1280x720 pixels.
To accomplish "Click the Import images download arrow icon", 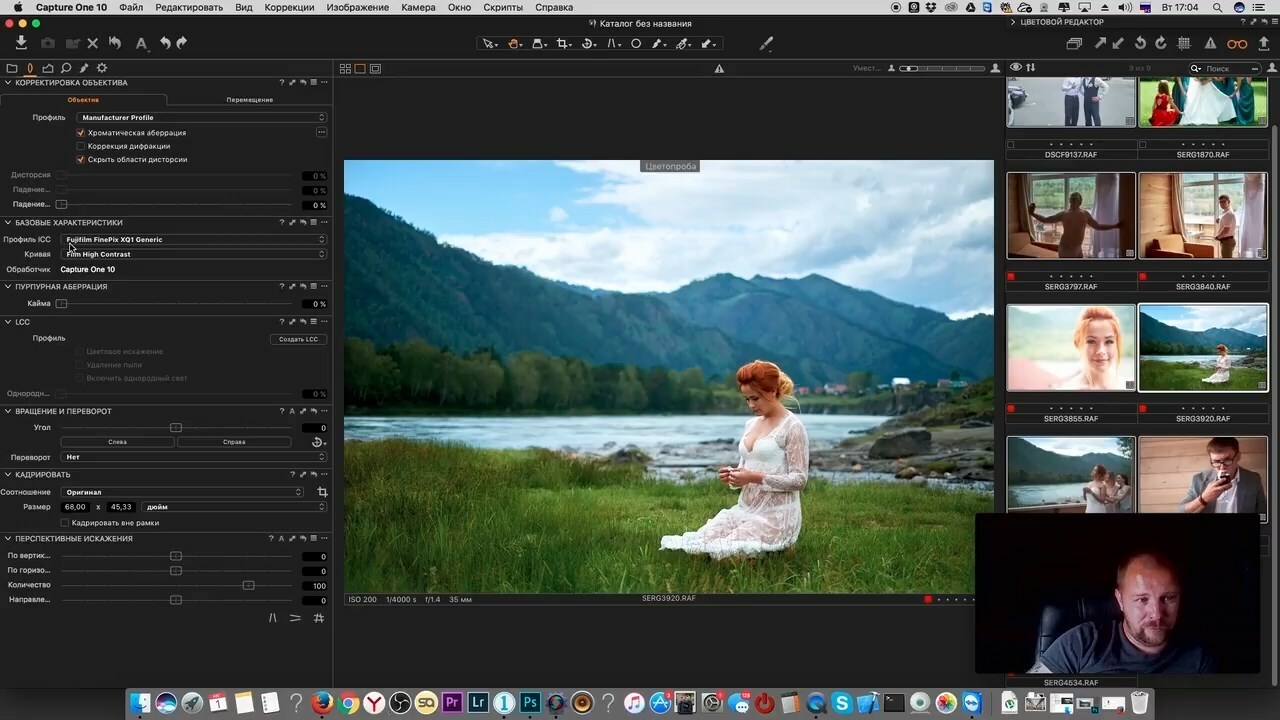I will 21,43.
